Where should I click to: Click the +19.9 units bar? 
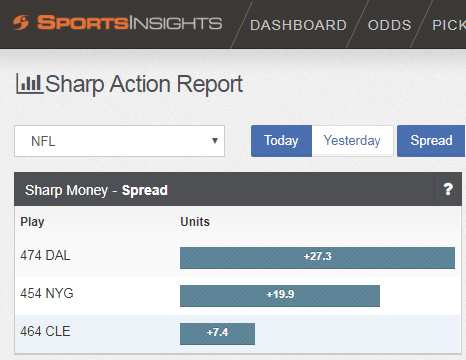click(280, 296)
